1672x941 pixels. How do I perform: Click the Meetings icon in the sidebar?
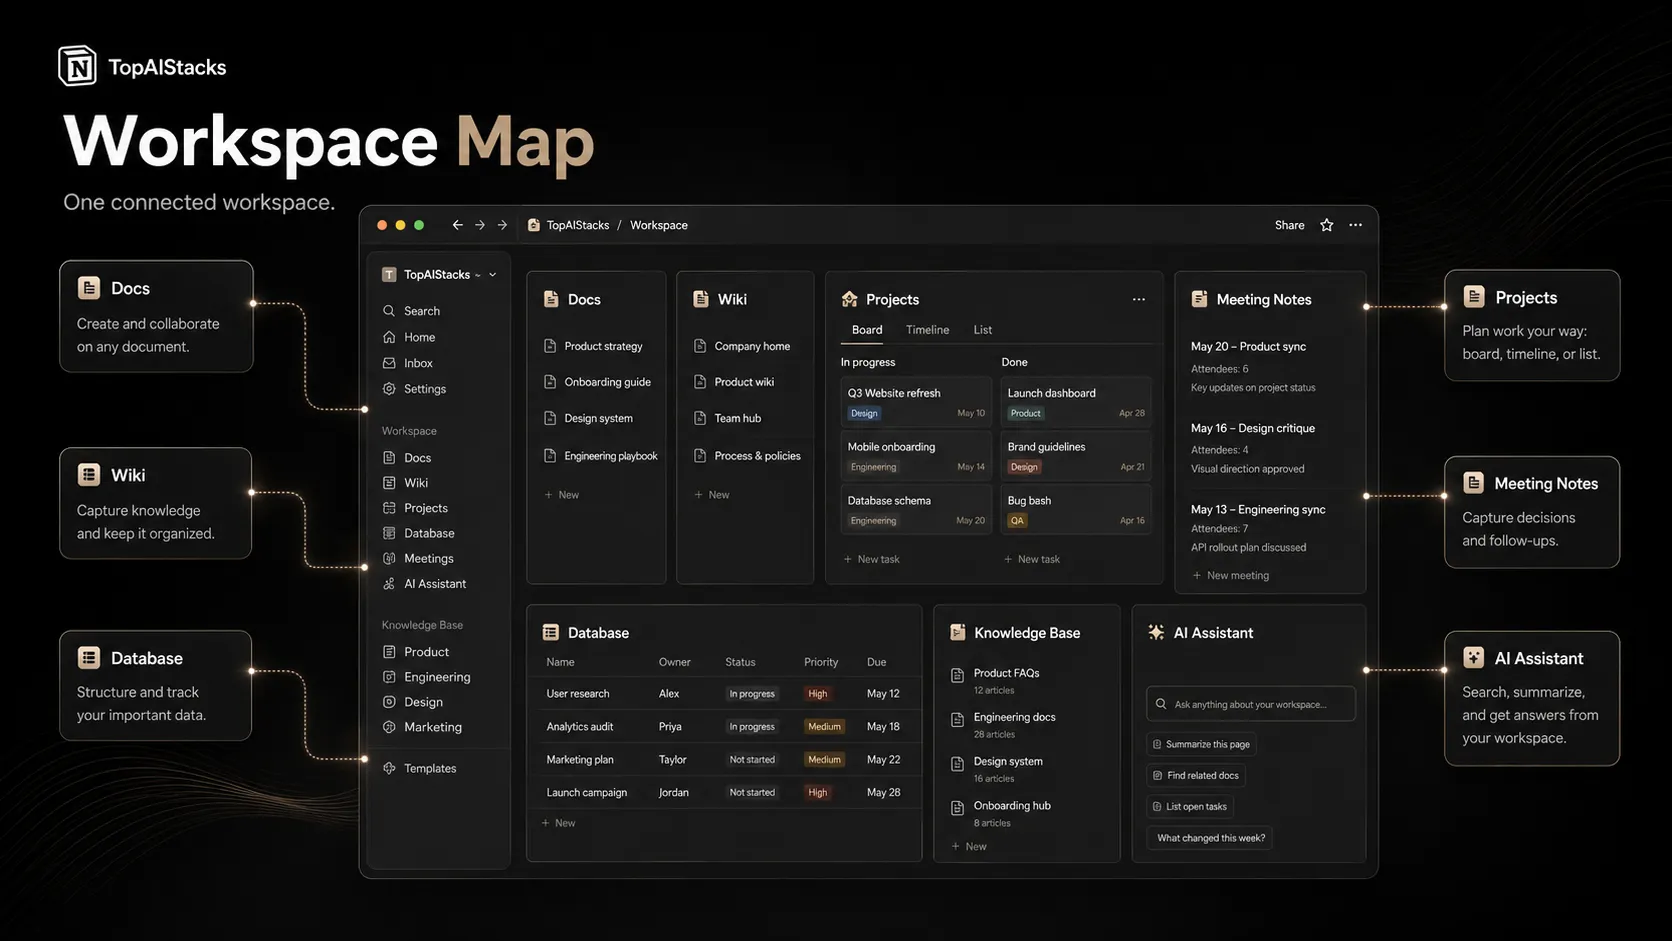tap(389, 558)
